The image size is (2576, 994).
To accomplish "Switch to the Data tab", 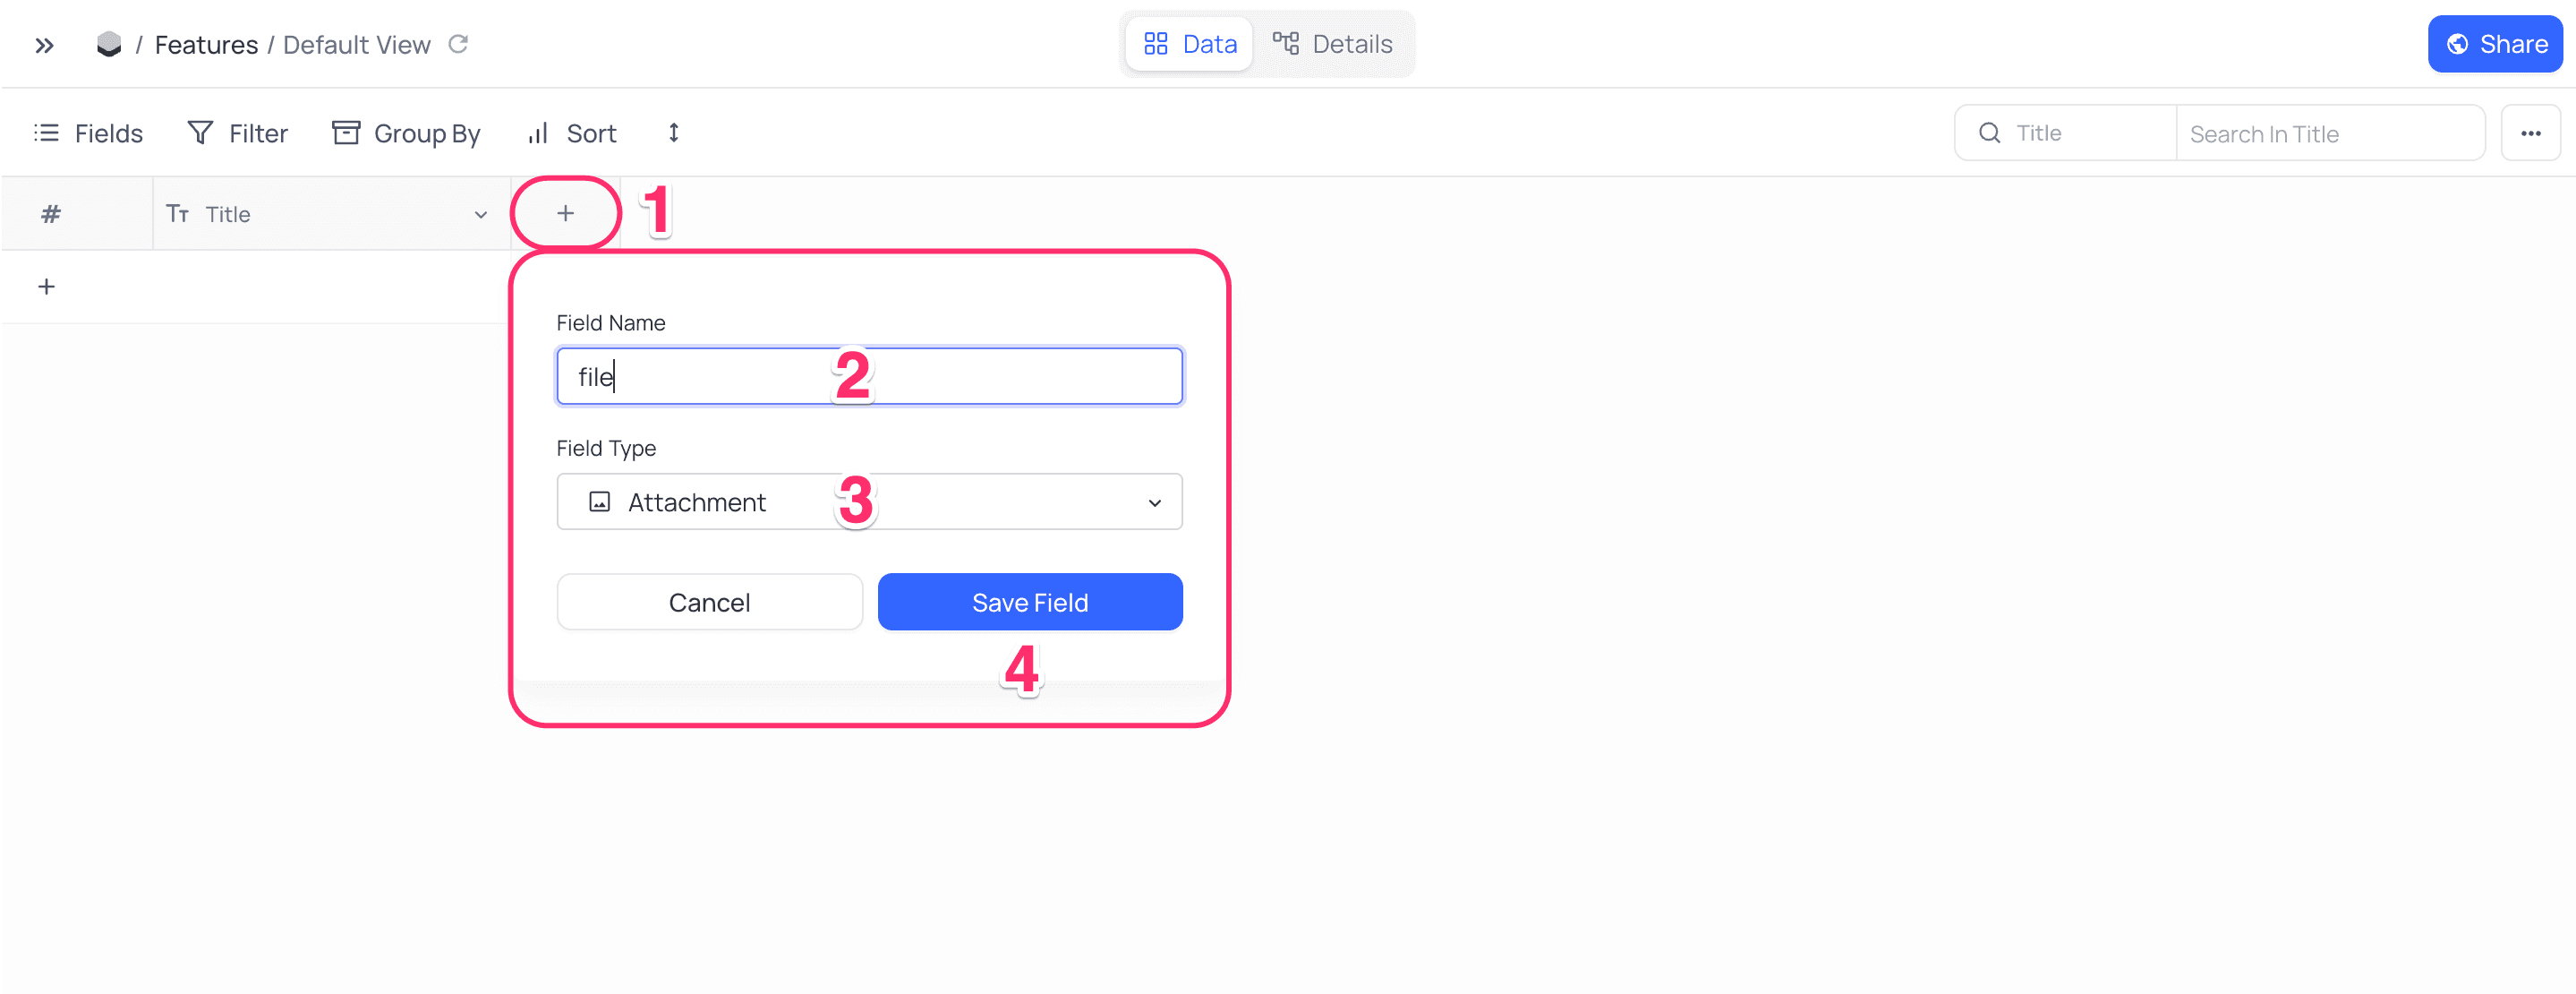I will coord(1189,44).
